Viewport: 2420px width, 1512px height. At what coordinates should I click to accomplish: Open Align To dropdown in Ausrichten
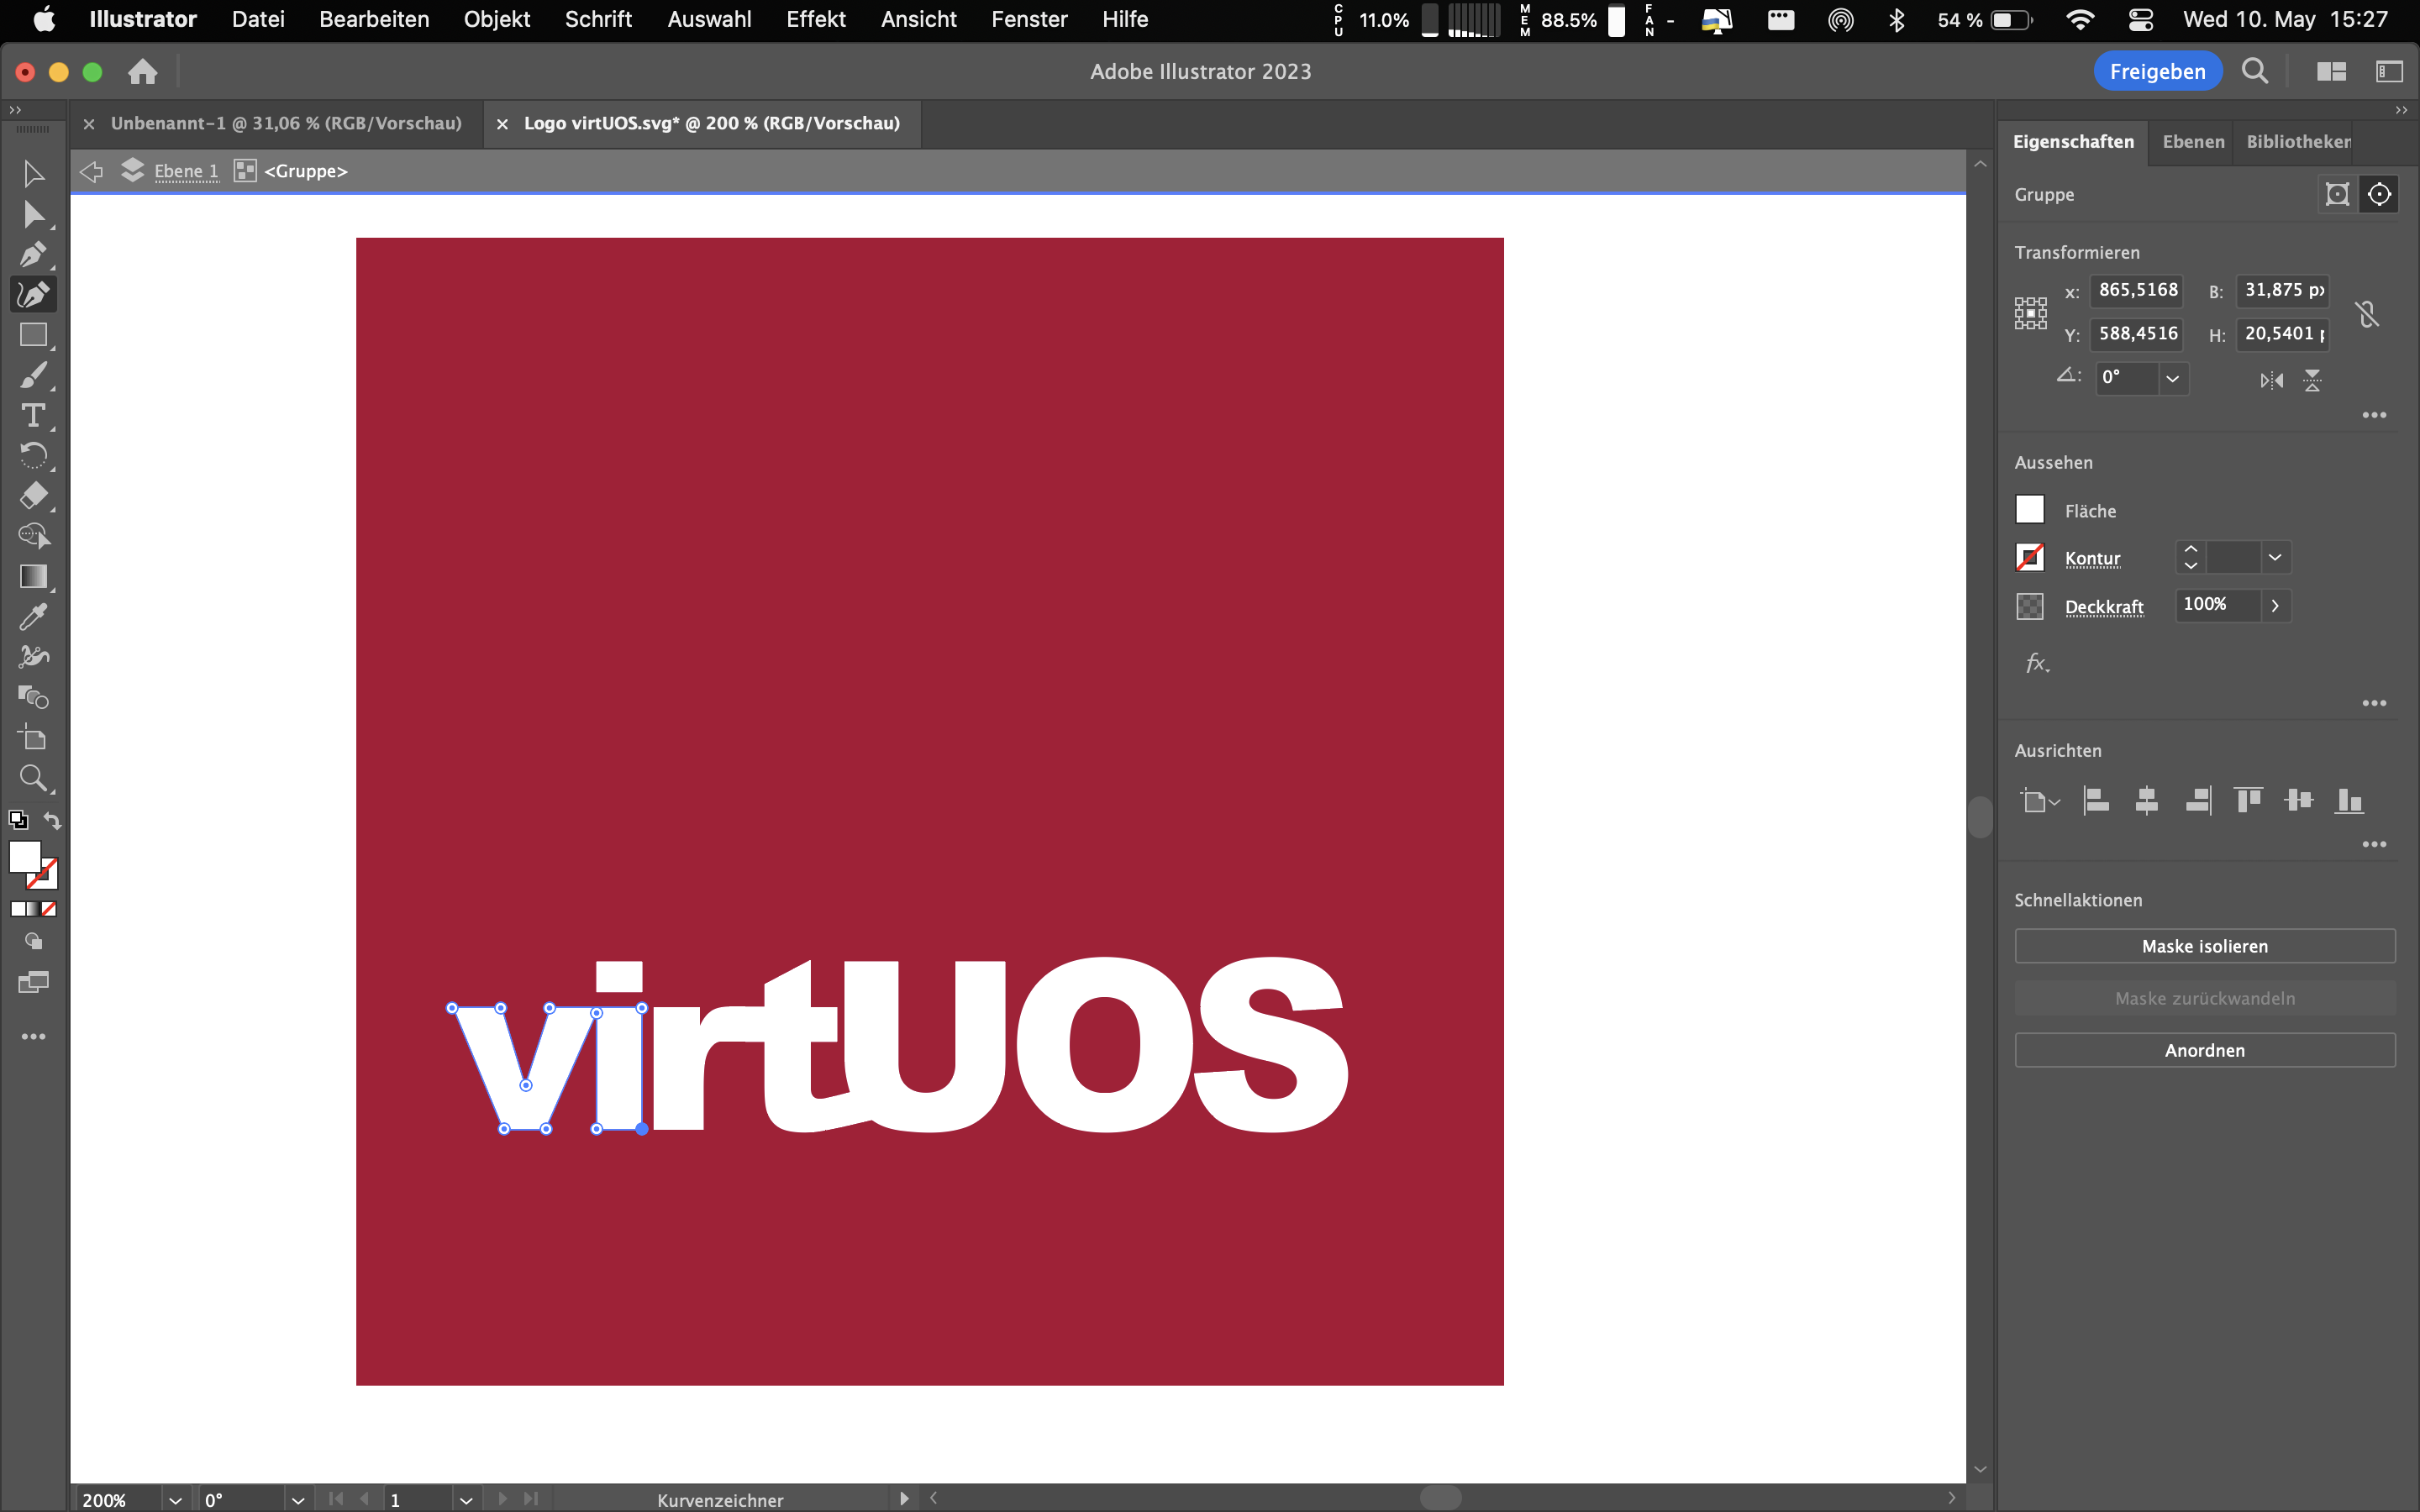2040,801
